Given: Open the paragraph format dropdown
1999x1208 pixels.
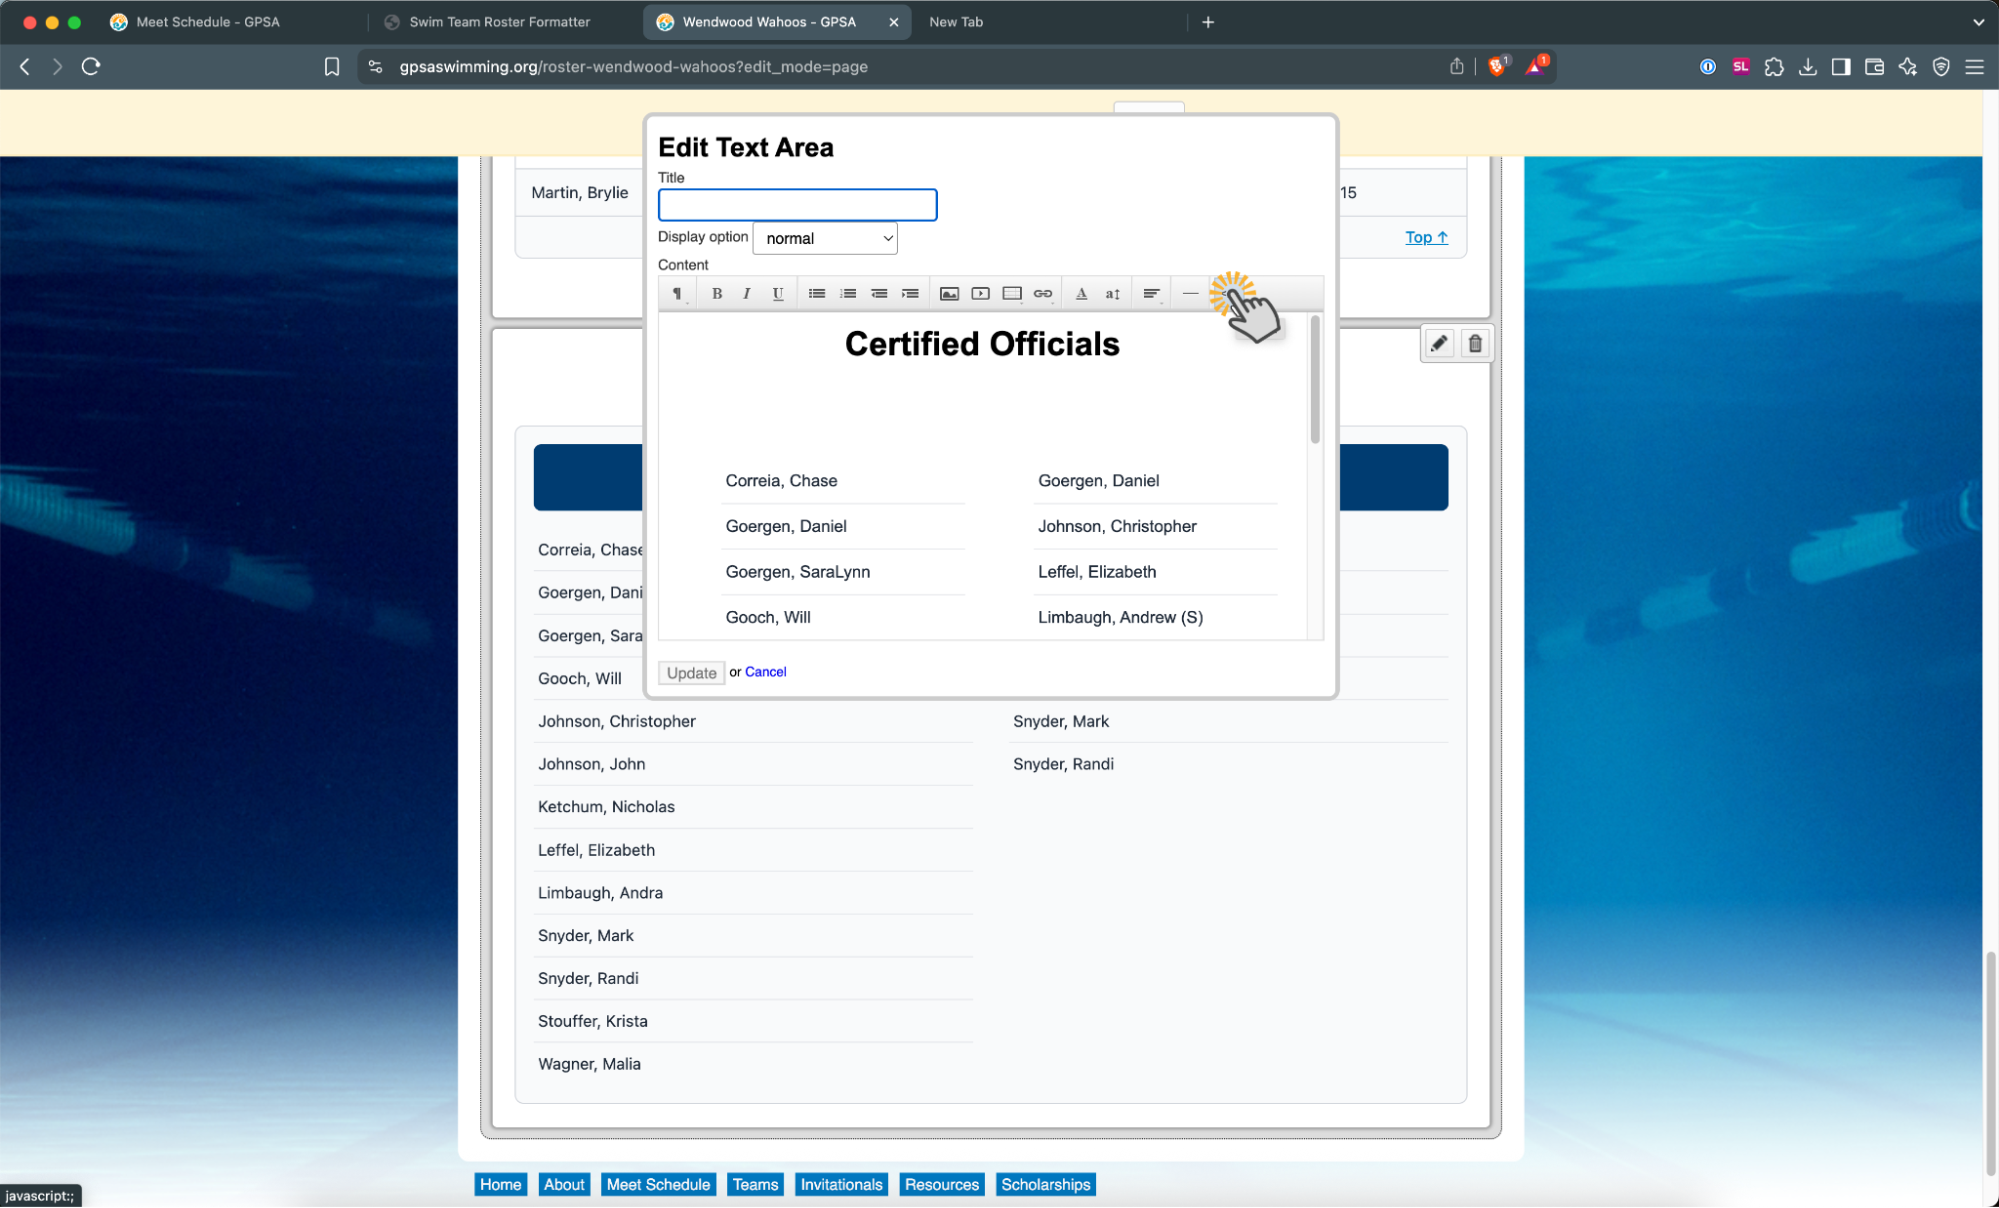Looking at the screenshot, I should [678, 293].
